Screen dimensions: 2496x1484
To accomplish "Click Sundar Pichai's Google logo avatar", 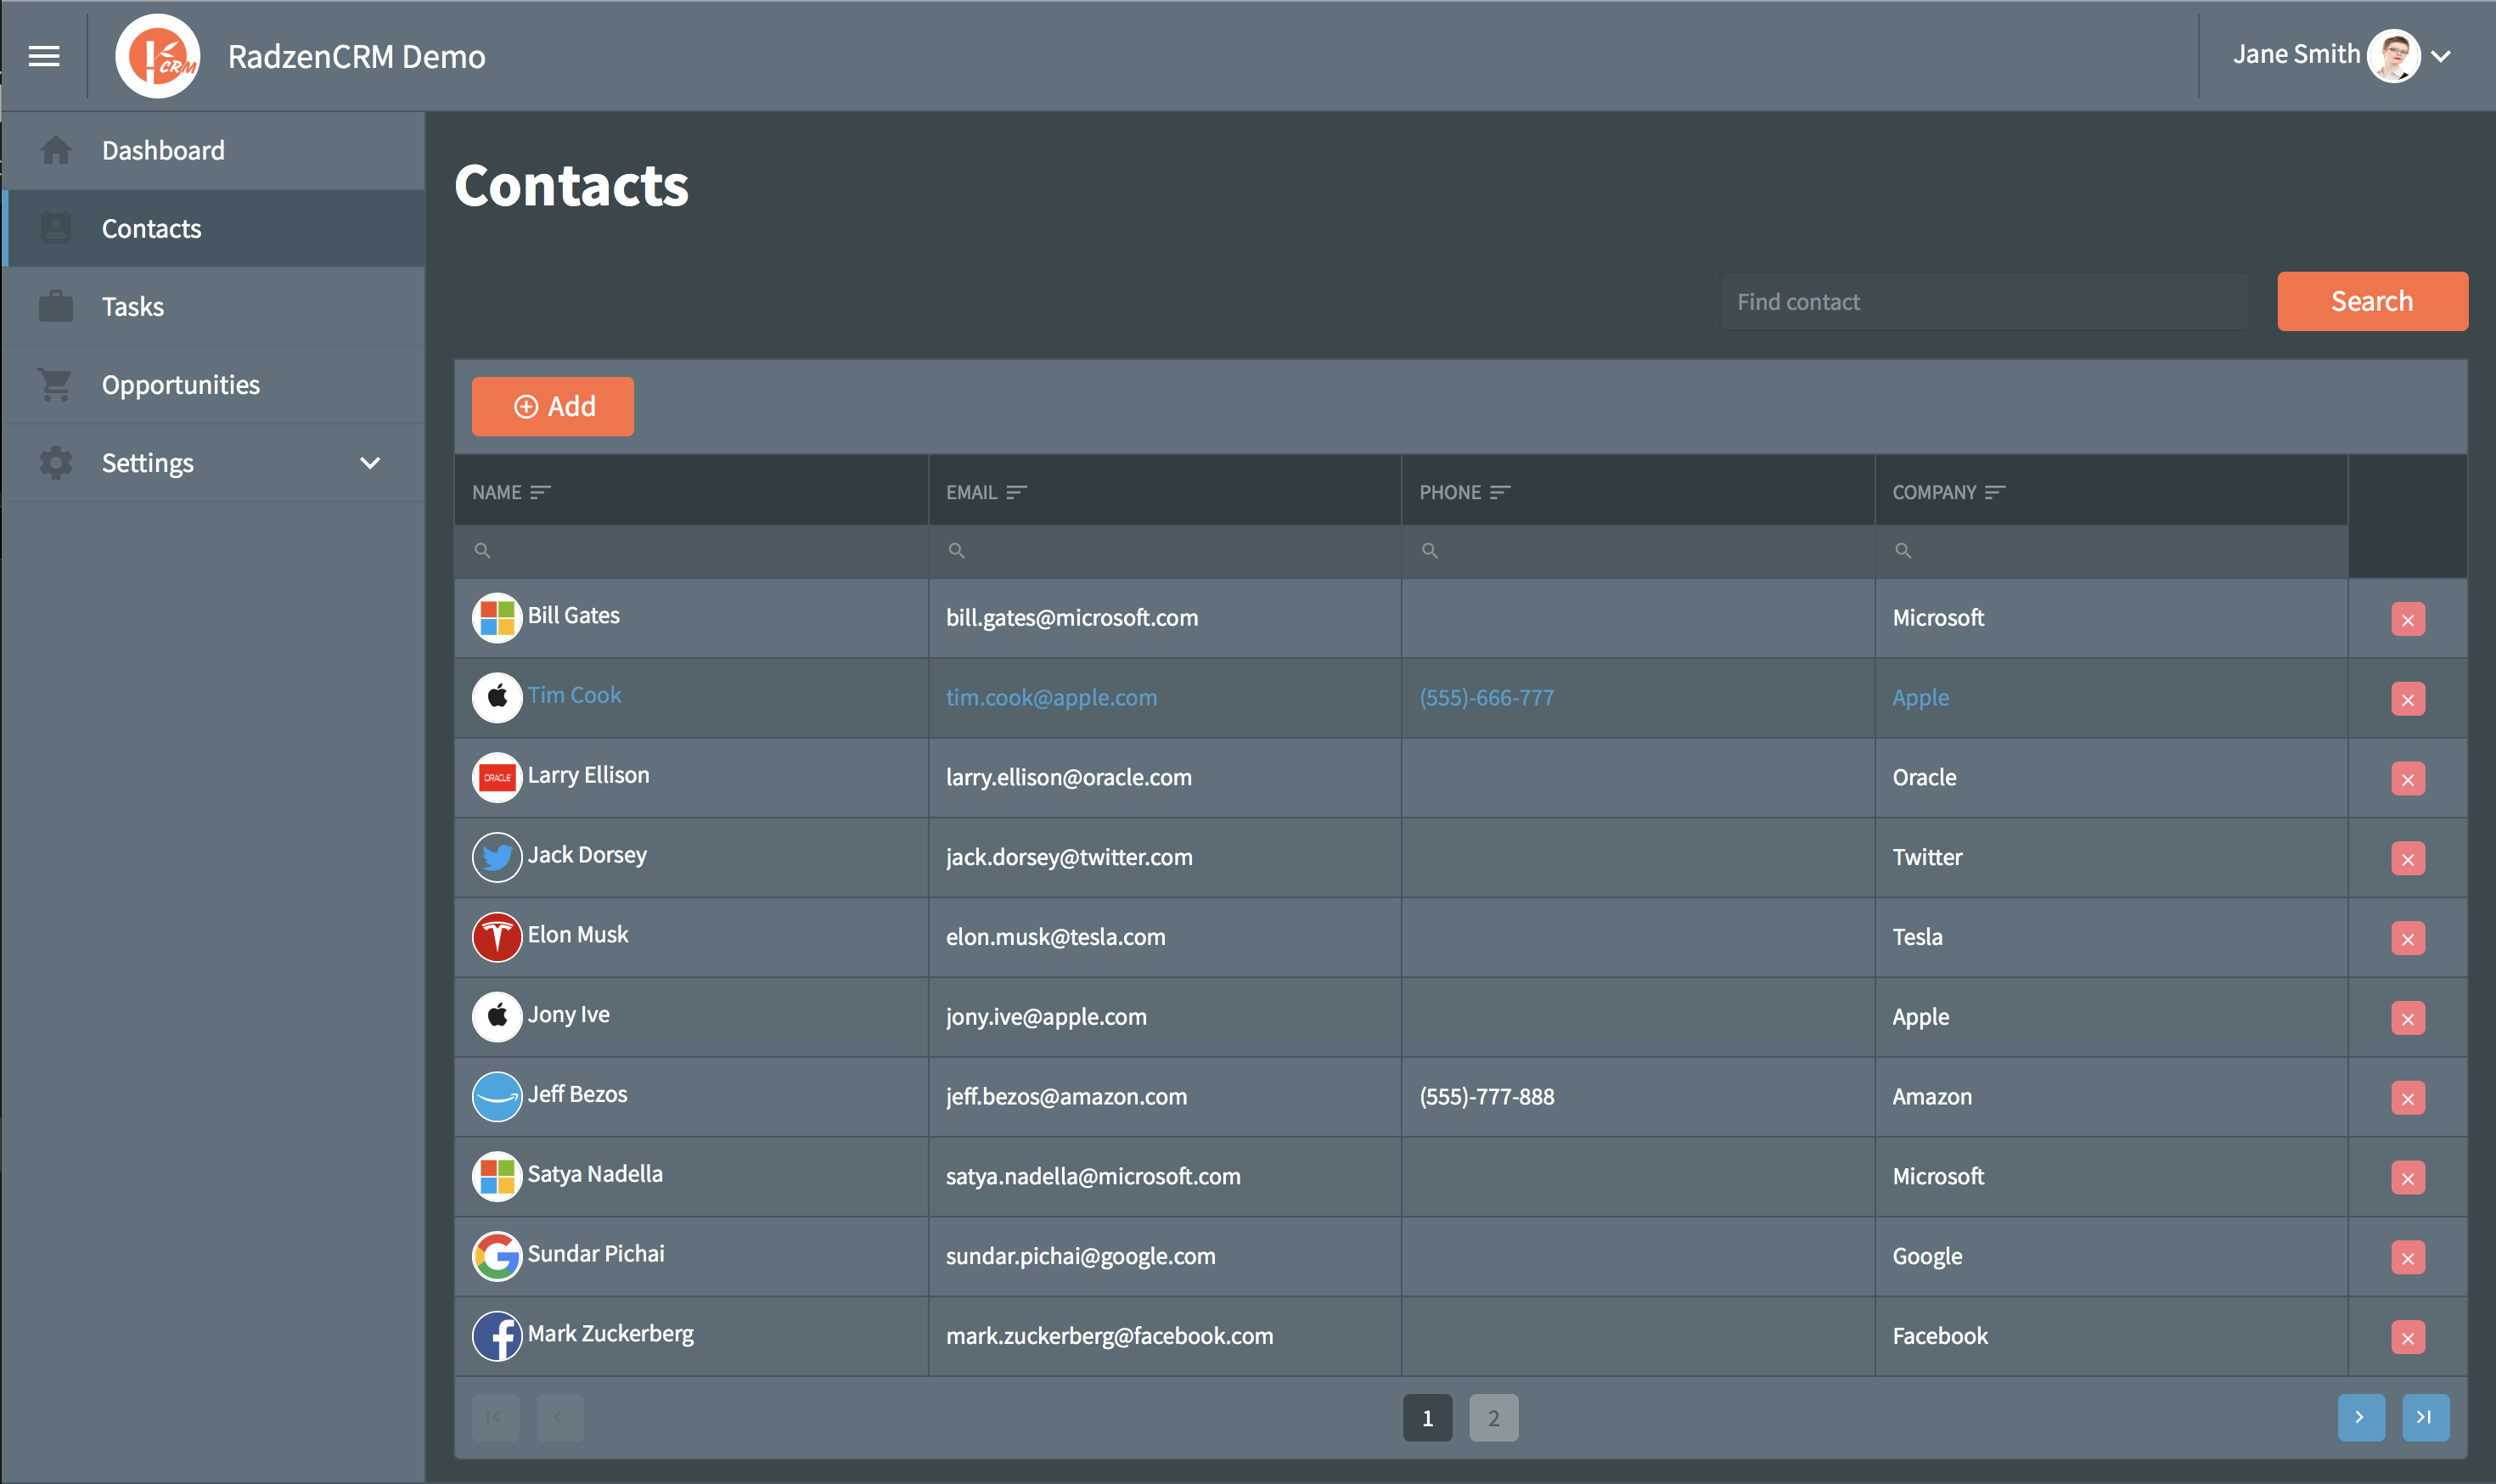I will 497,1256.
